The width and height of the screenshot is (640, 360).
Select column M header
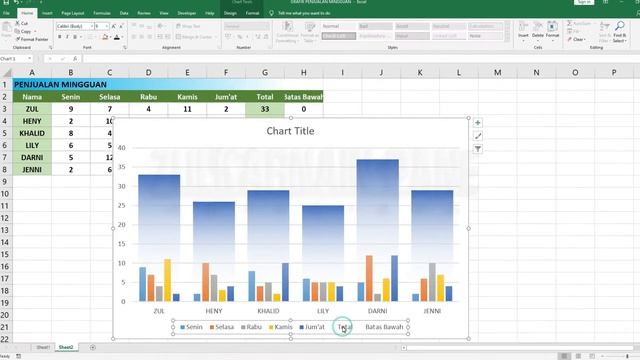pos(498,73)
